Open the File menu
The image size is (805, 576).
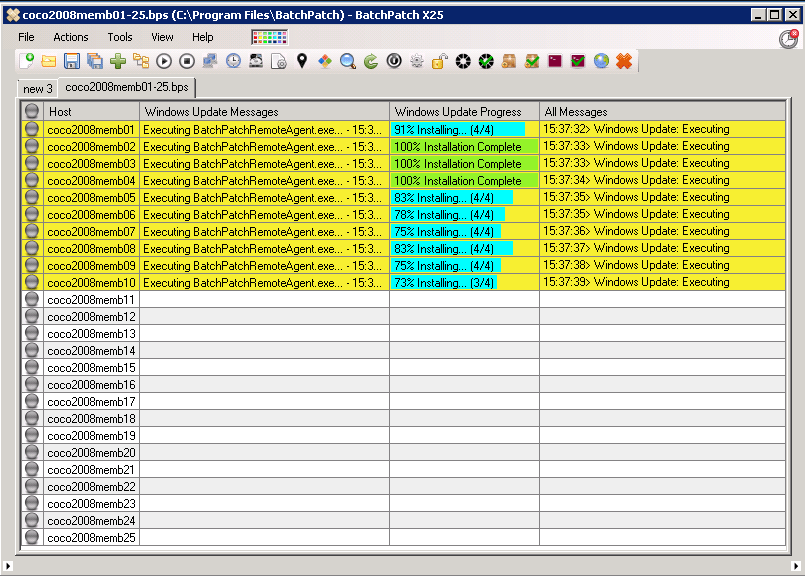(26, 37)
